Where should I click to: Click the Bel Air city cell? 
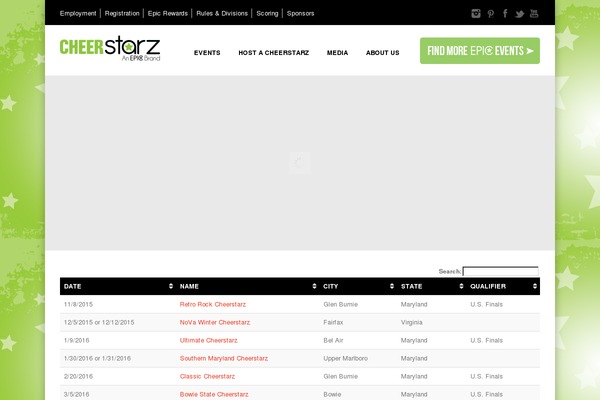tap(333, 340)
